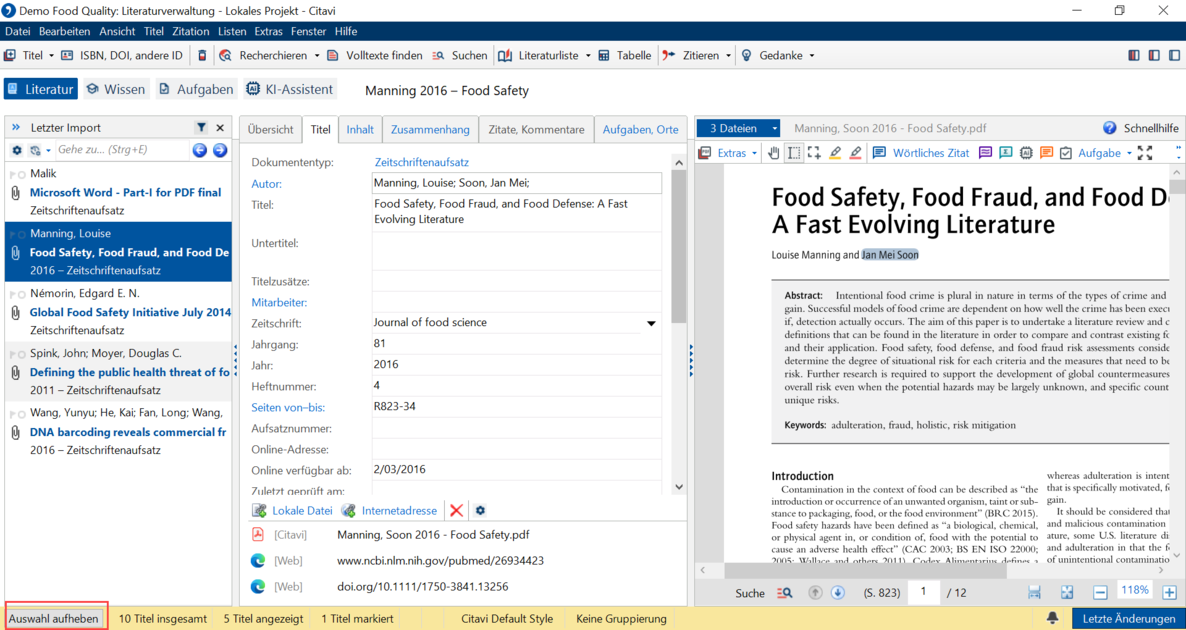Select the hand pan tool in PDF toolbar
Viewport: 1186px width, 630px height.
pyautogui.click(x=774, y=153)
